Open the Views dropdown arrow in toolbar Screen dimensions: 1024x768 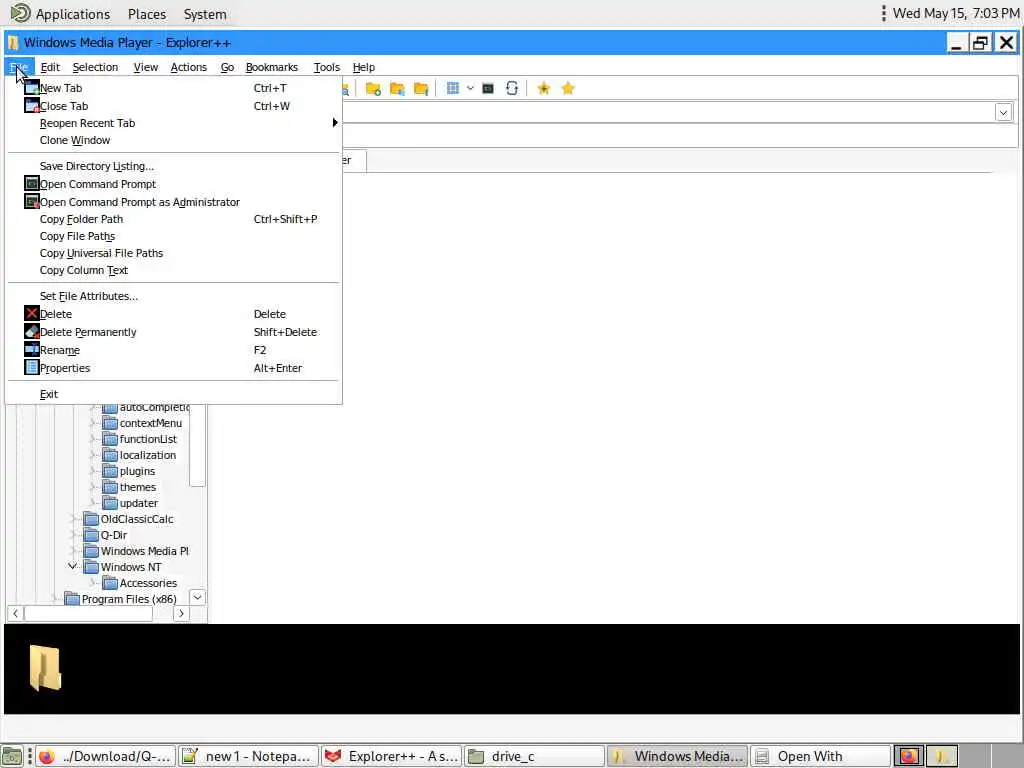click(x=470, y=88)
